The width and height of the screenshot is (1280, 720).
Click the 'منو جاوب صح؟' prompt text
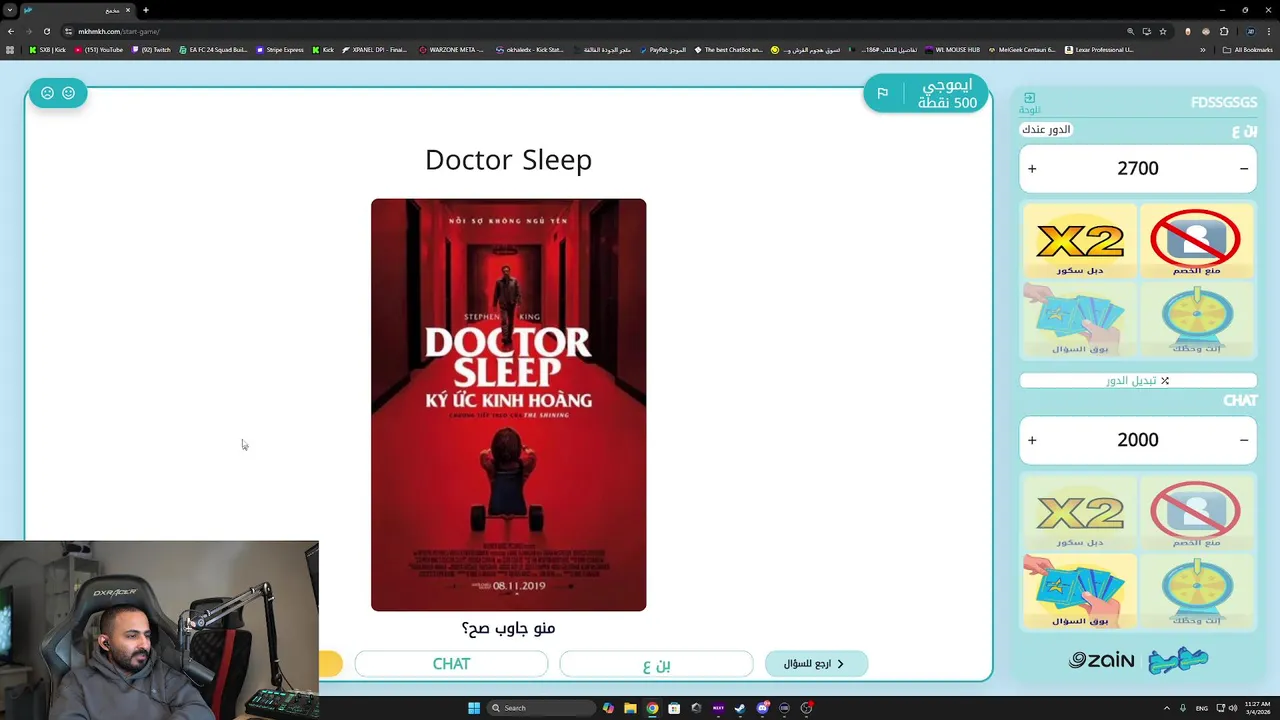click(508, 628)
